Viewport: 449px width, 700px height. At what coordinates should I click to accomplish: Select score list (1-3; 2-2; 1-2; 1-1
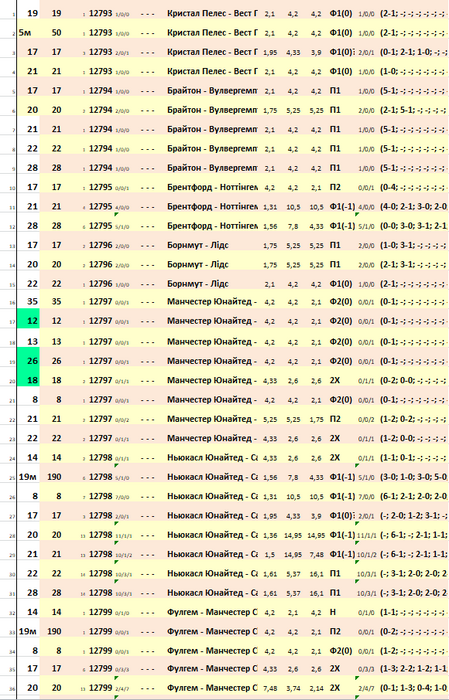point(413,669)
